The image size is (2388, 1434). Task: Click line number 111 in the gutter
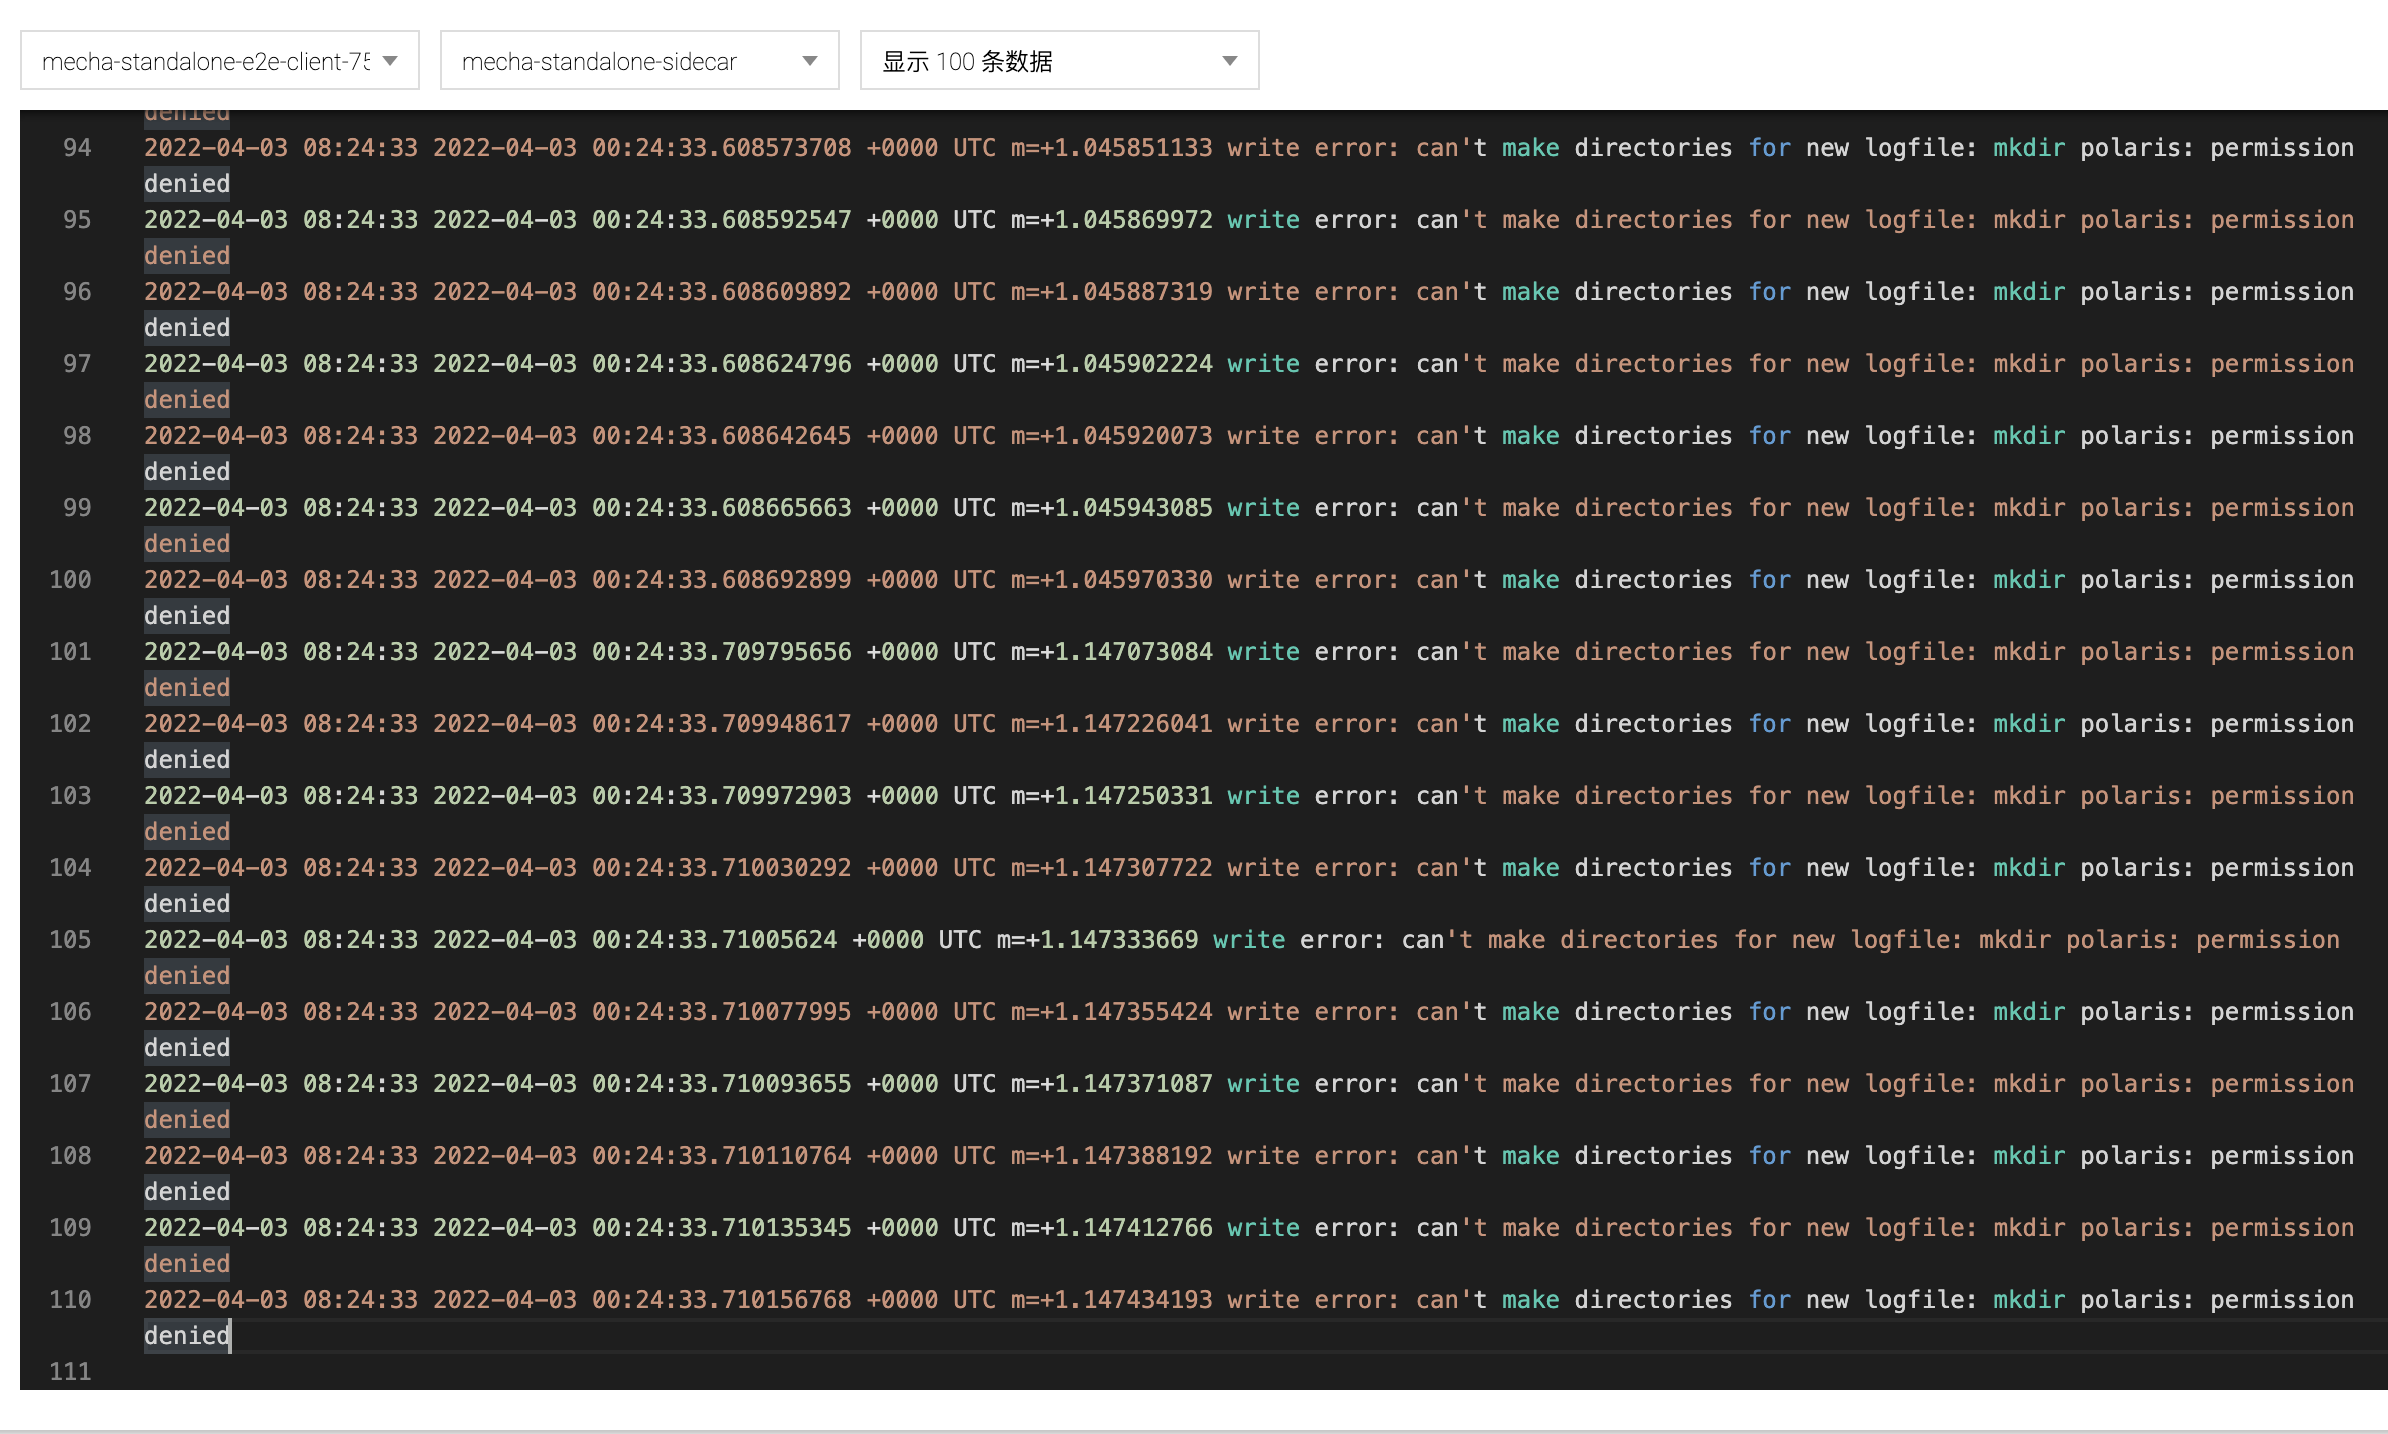pyautogui.click(x=70, y=1372)
